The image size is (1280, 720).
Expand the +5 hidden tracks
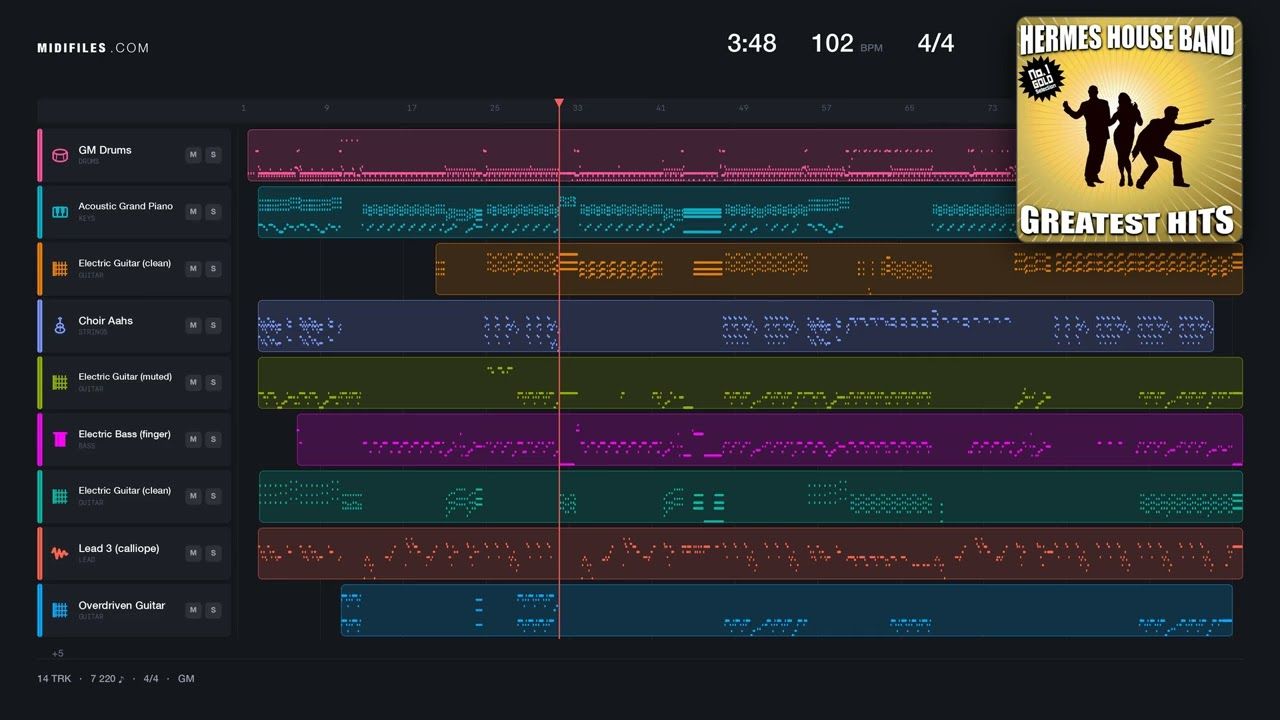point(58,654)
